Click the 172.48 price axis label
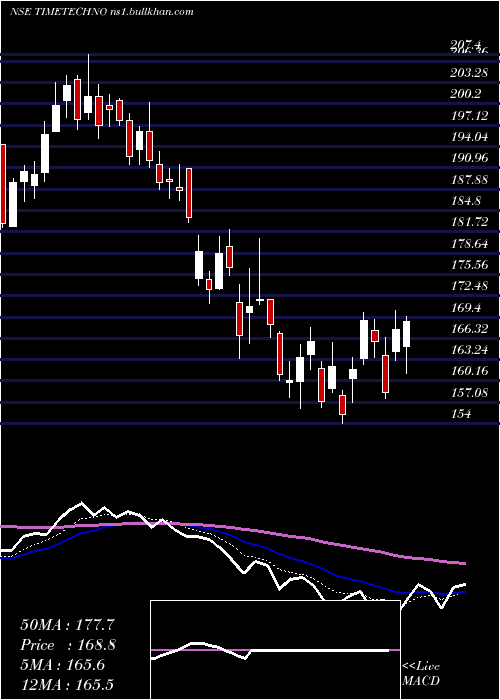Image resolution: width=500 pixels, height=700 pixels. point(469,286)
